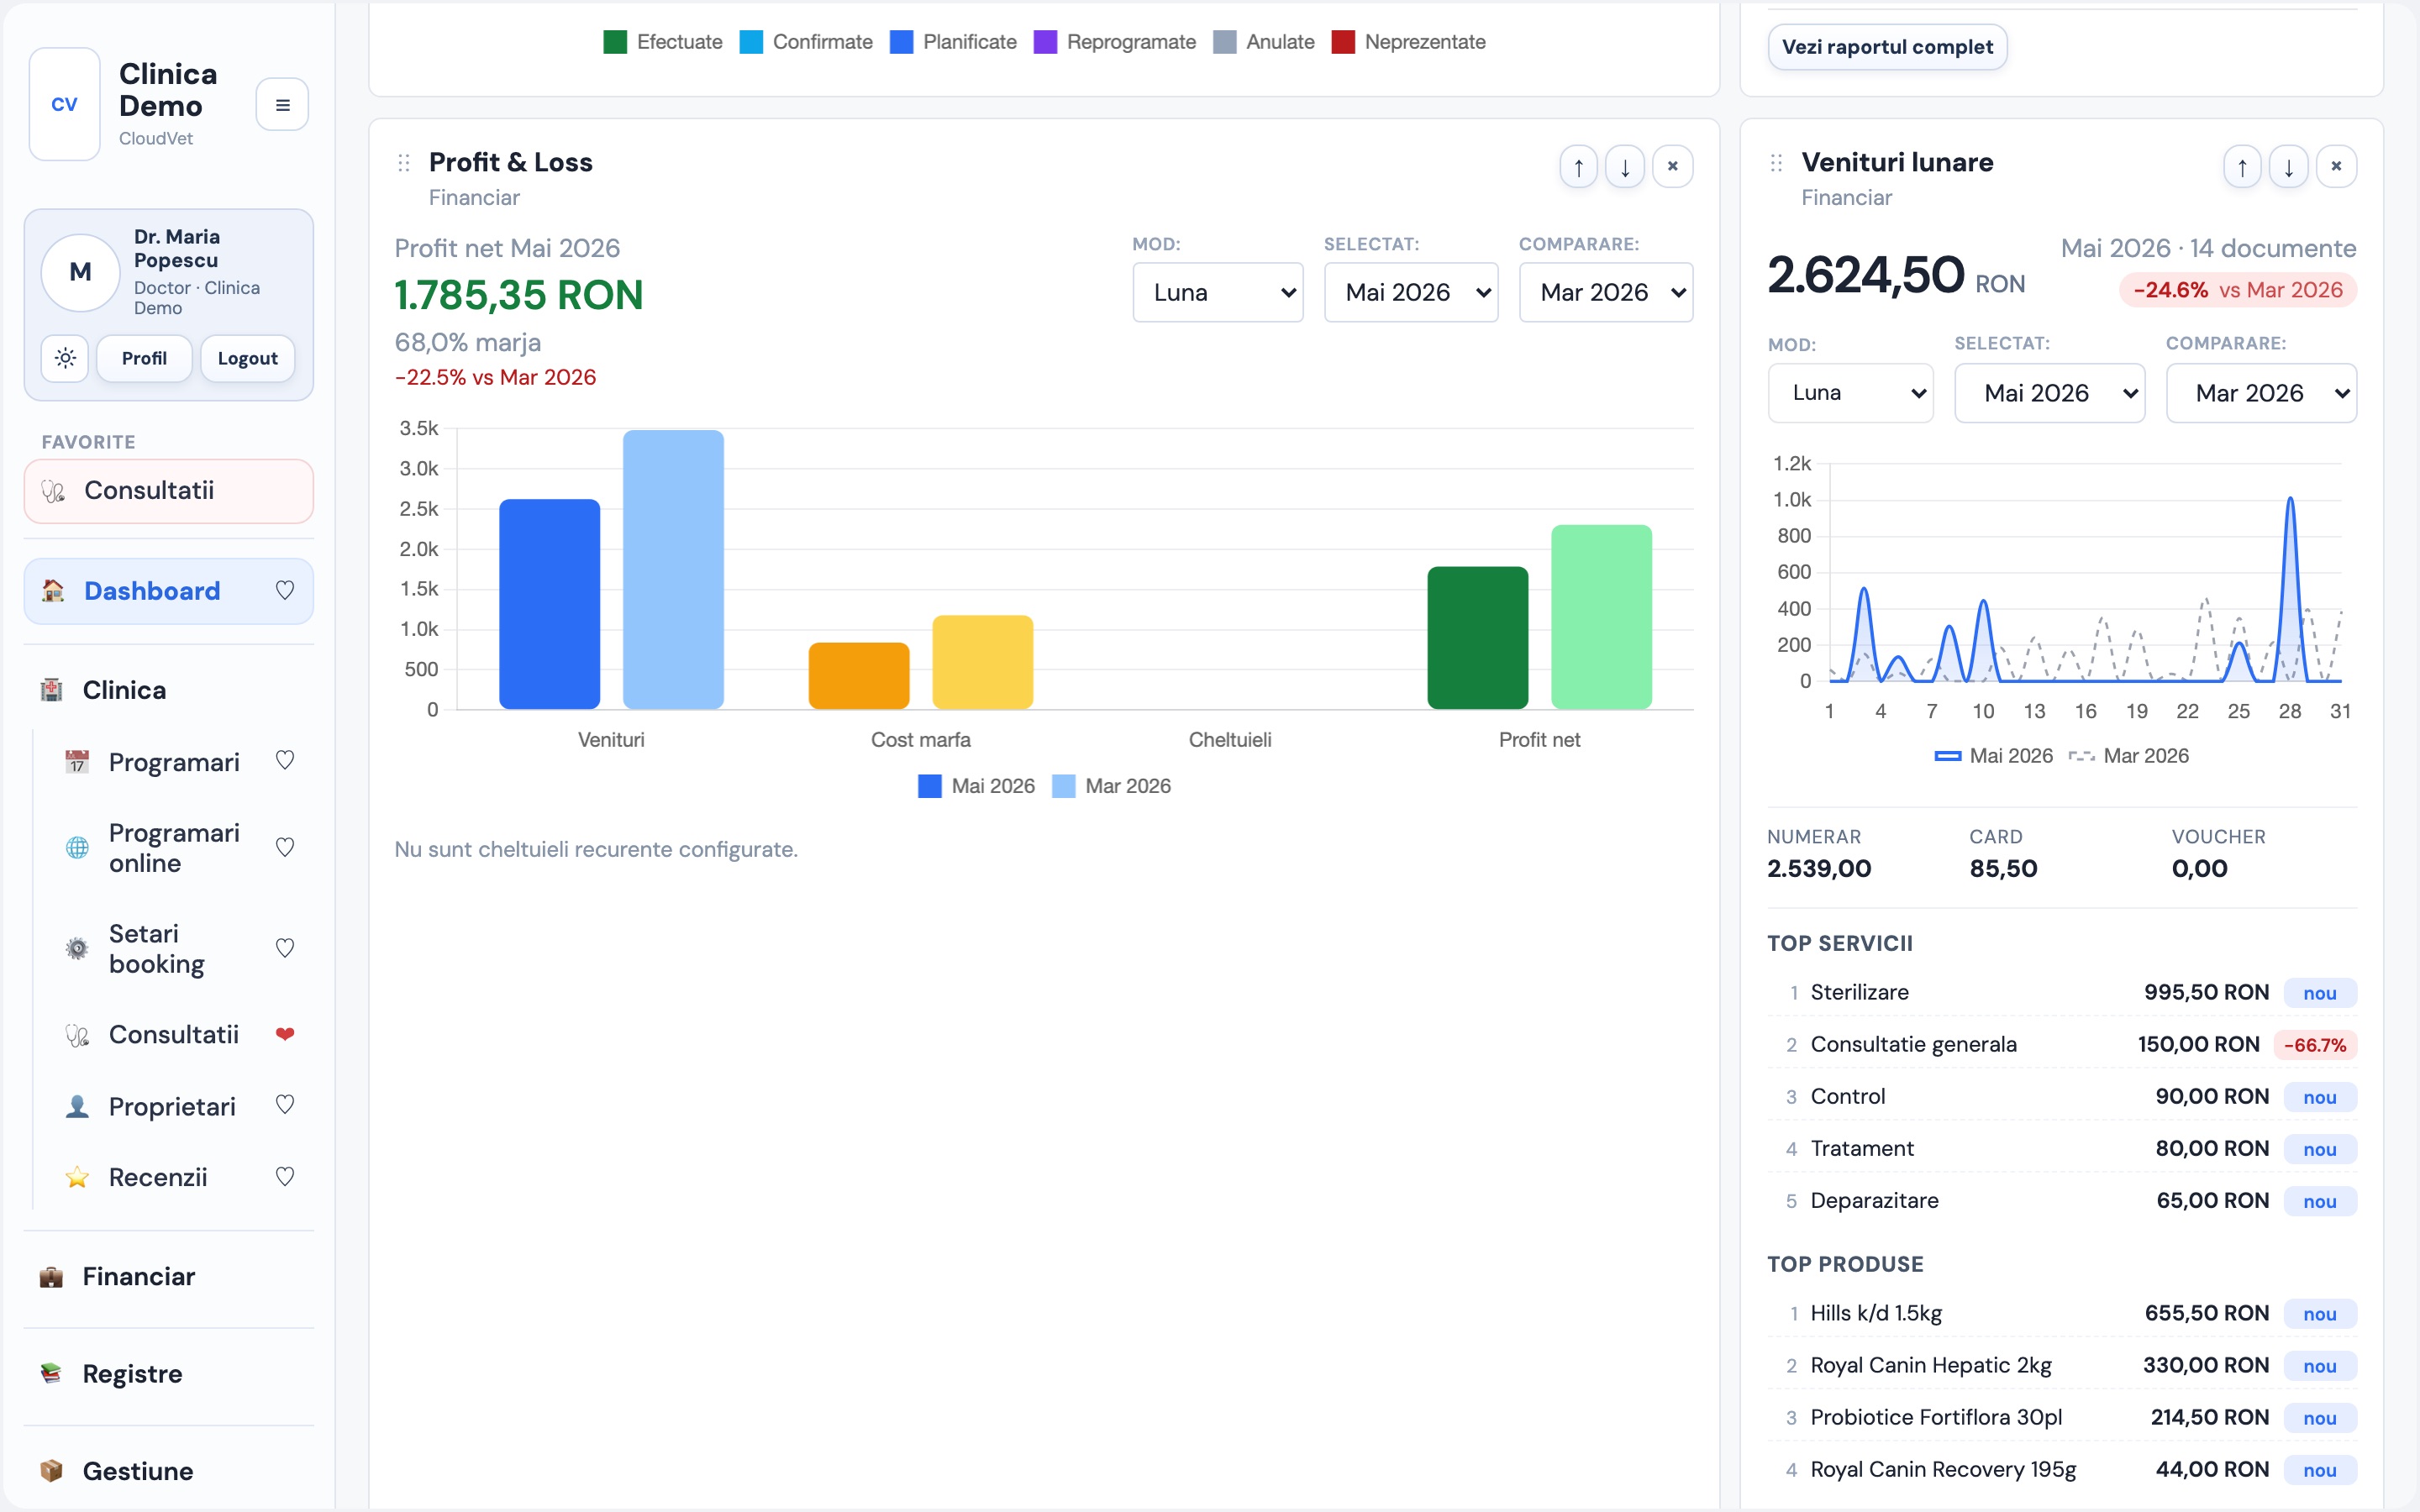Toggle the light theme sun icon

tap(65, 358)
